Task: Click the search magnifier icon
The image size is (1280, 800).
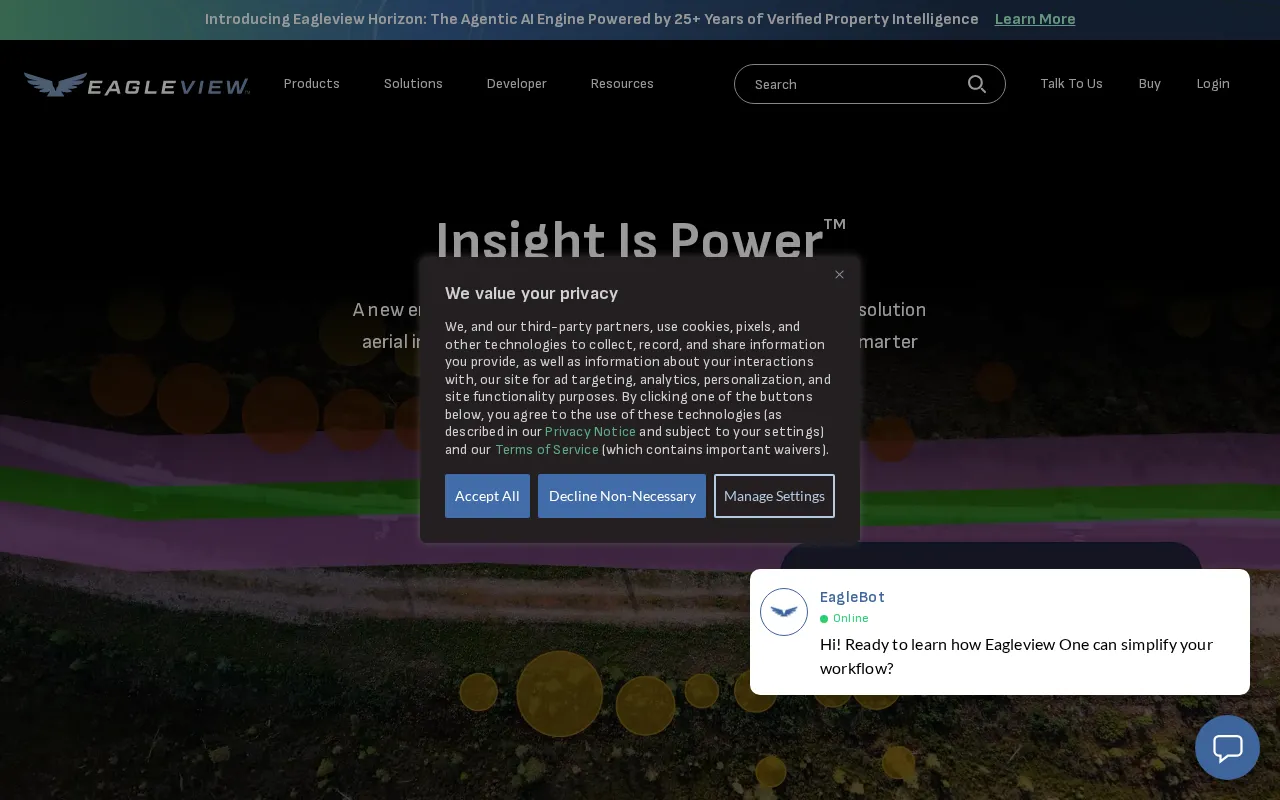Action: pos(977,84)
